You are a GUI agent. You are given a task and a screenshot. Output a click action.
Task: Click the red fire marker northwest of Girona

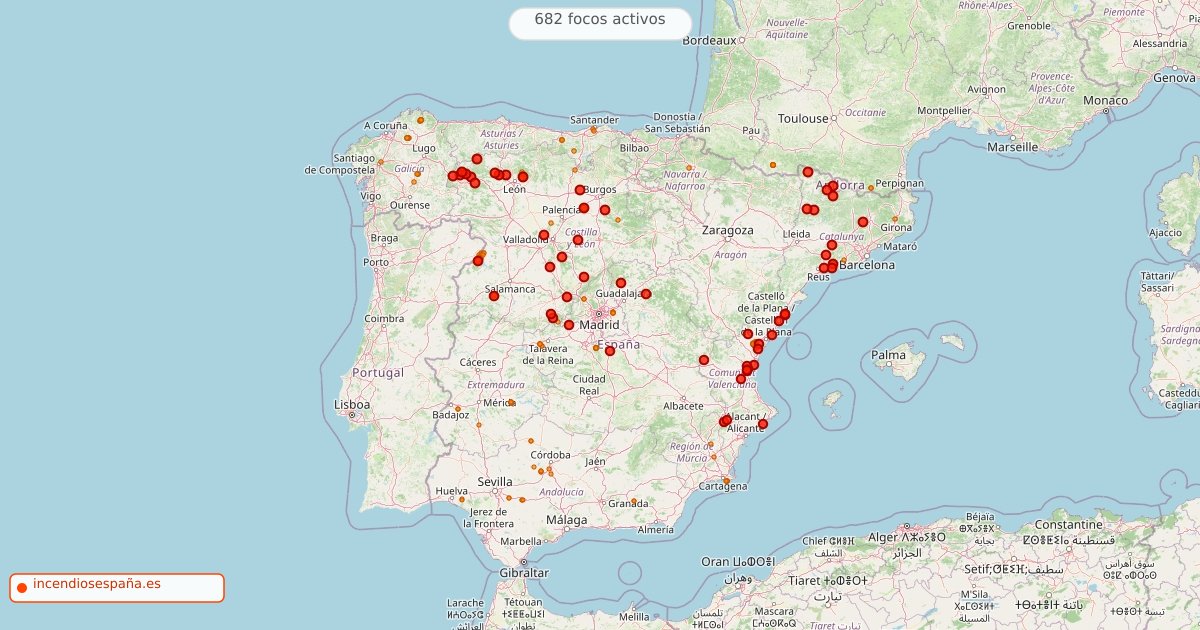click(x=863, y=222)
